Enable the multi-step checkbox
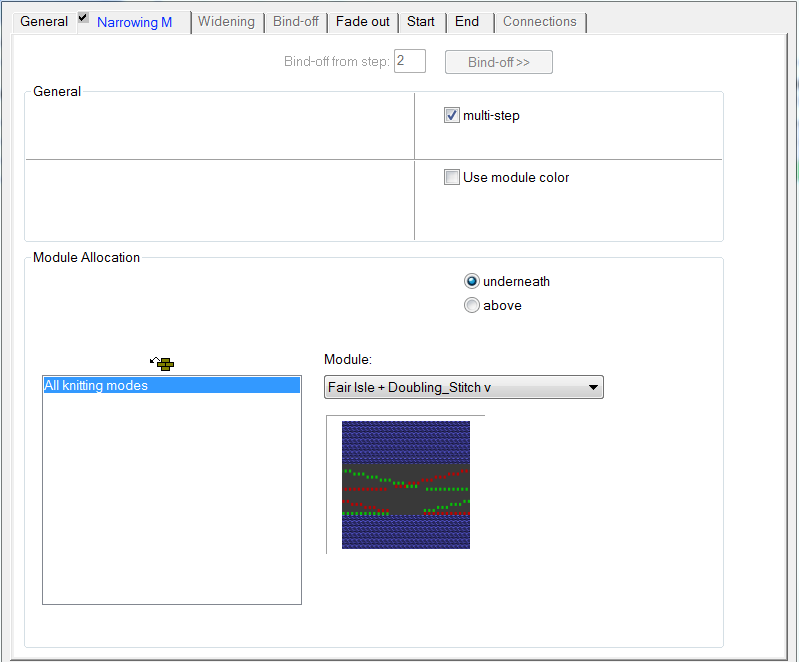This screenshot has width=799, height=662. pos(452,116)
